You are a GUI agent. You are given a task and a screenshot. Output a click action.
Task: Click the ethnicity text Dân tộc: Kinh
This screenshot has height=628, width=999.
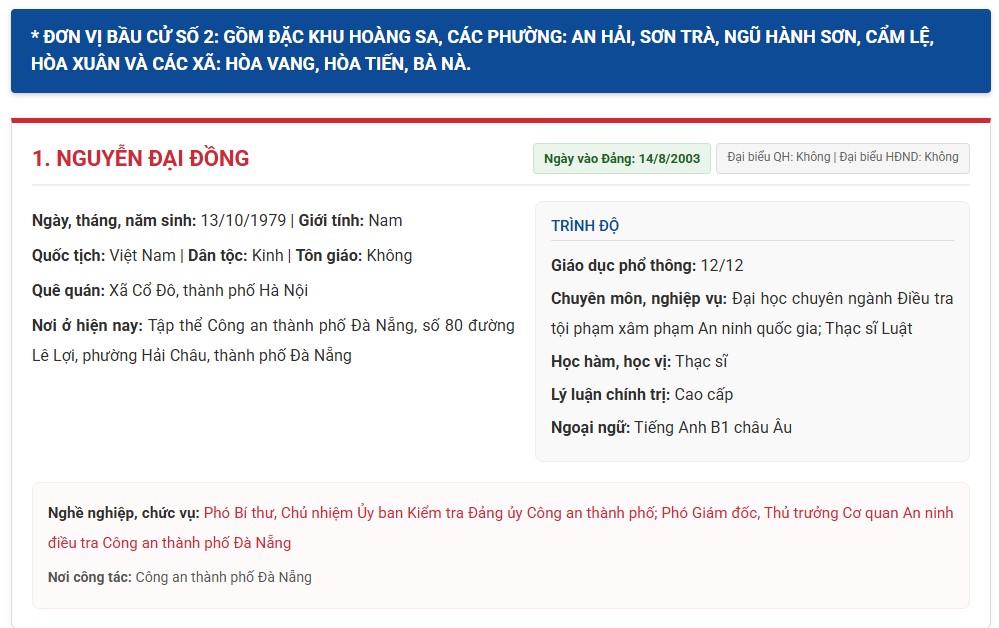pos(235,256)
